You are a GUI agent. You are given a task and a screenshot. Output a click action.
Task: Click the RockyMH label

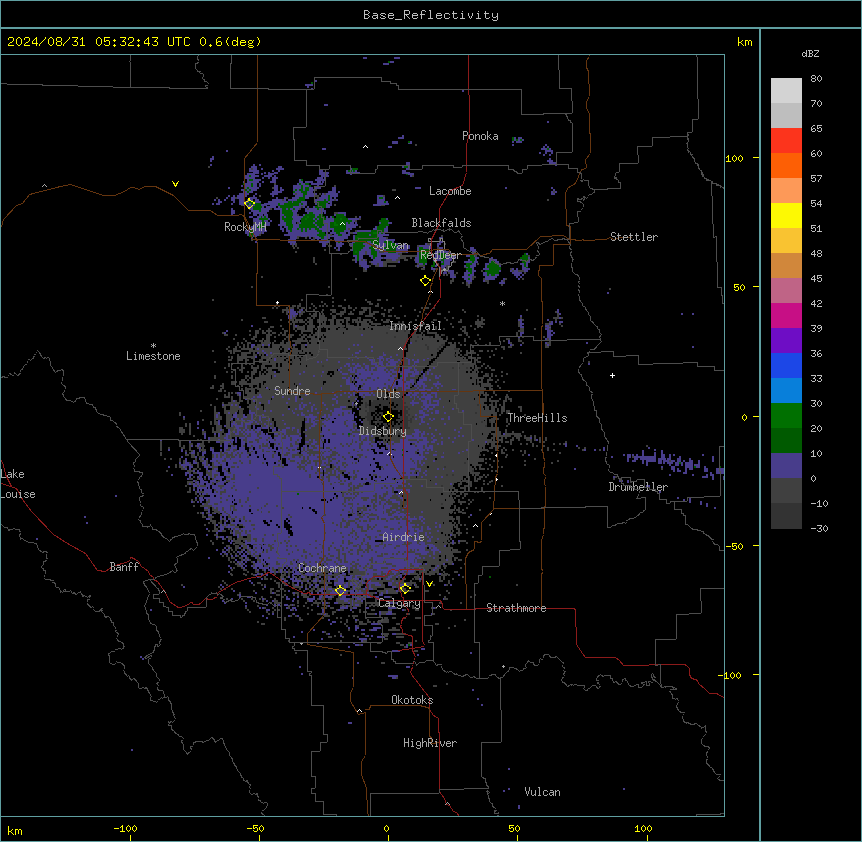coord(245,227)
